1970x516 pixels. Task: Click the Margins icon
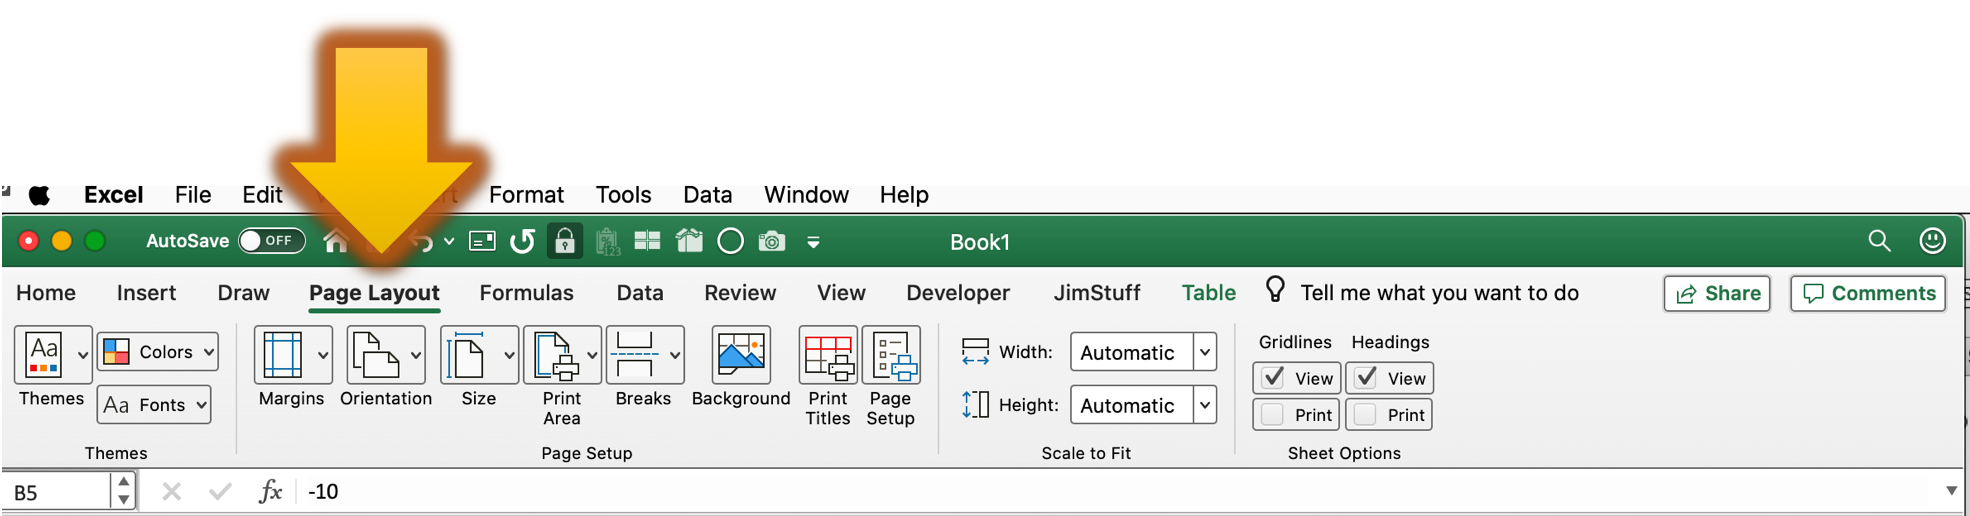pos(283,354)
